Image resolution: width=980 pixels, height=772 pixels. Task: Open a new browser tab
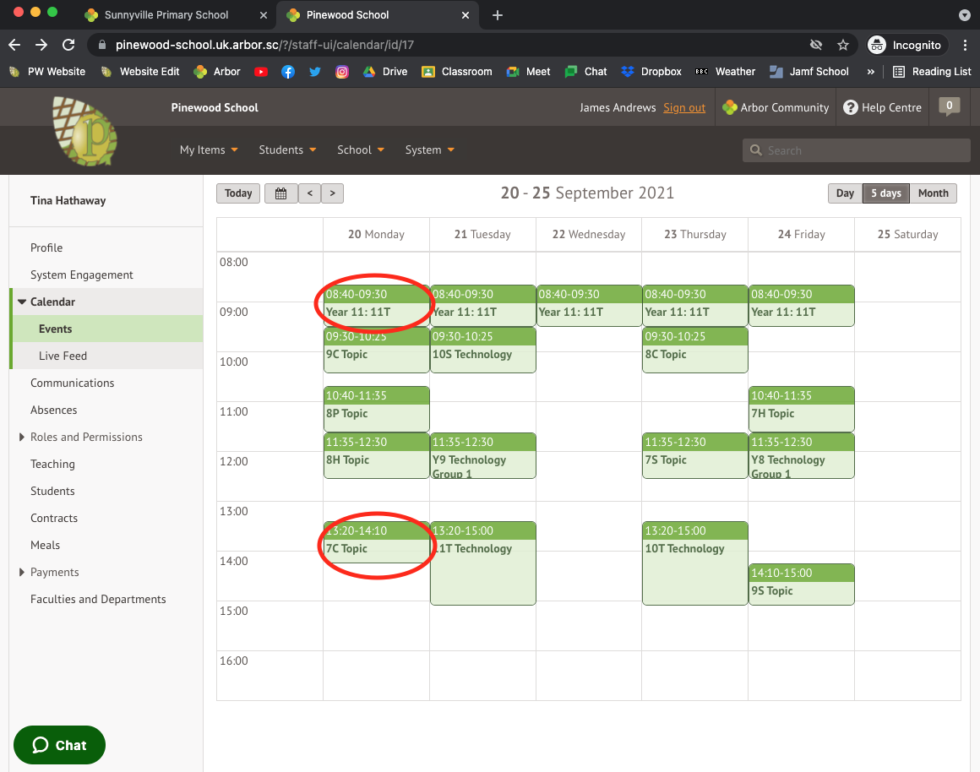coord(498,15)
